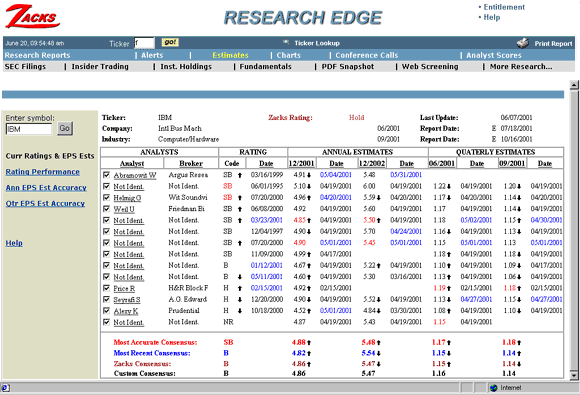Open Web Screening section
Viewport: 580px width, 395px height.
click(x=430, y=67)
